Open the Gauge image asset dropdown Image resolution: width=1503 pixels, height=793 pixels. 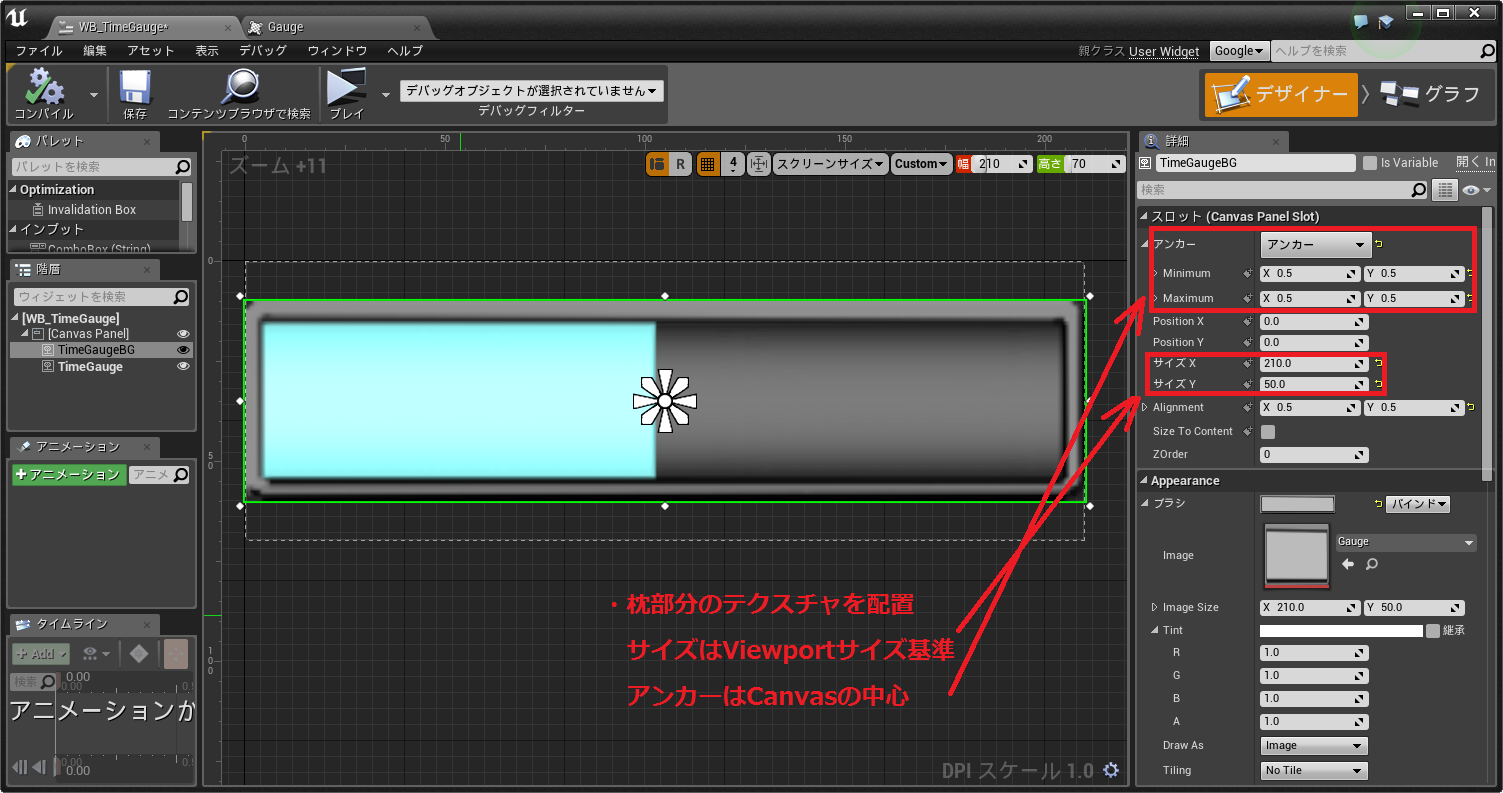(1406, 542)
